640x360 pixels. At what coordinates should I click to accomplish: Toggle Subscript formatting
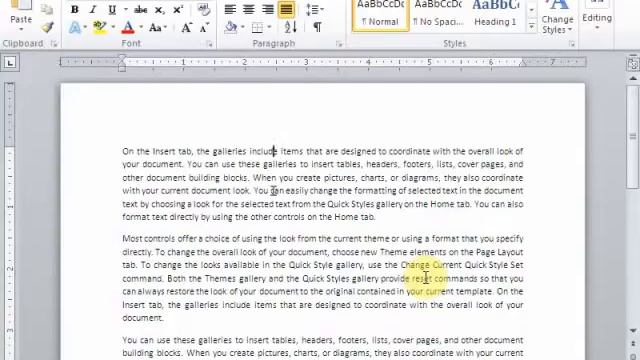159,10
